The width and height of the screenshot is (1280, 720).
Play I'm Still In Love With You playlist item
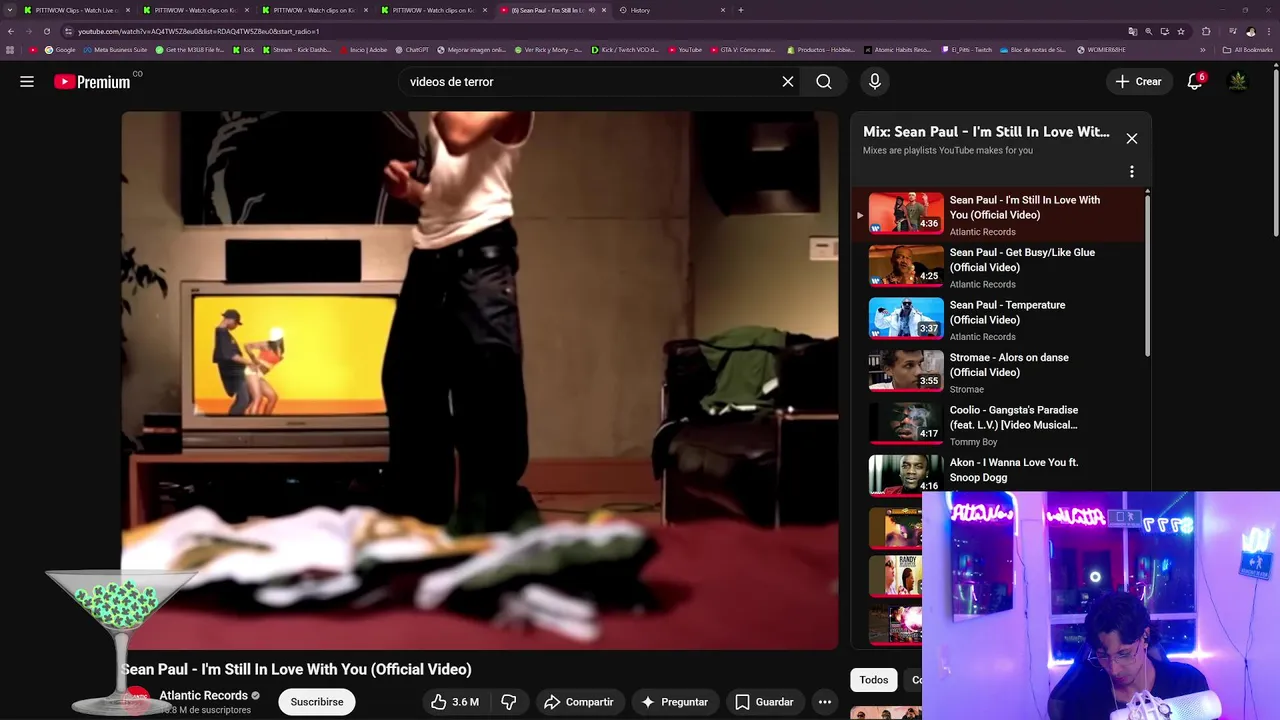click(1000, 215)
